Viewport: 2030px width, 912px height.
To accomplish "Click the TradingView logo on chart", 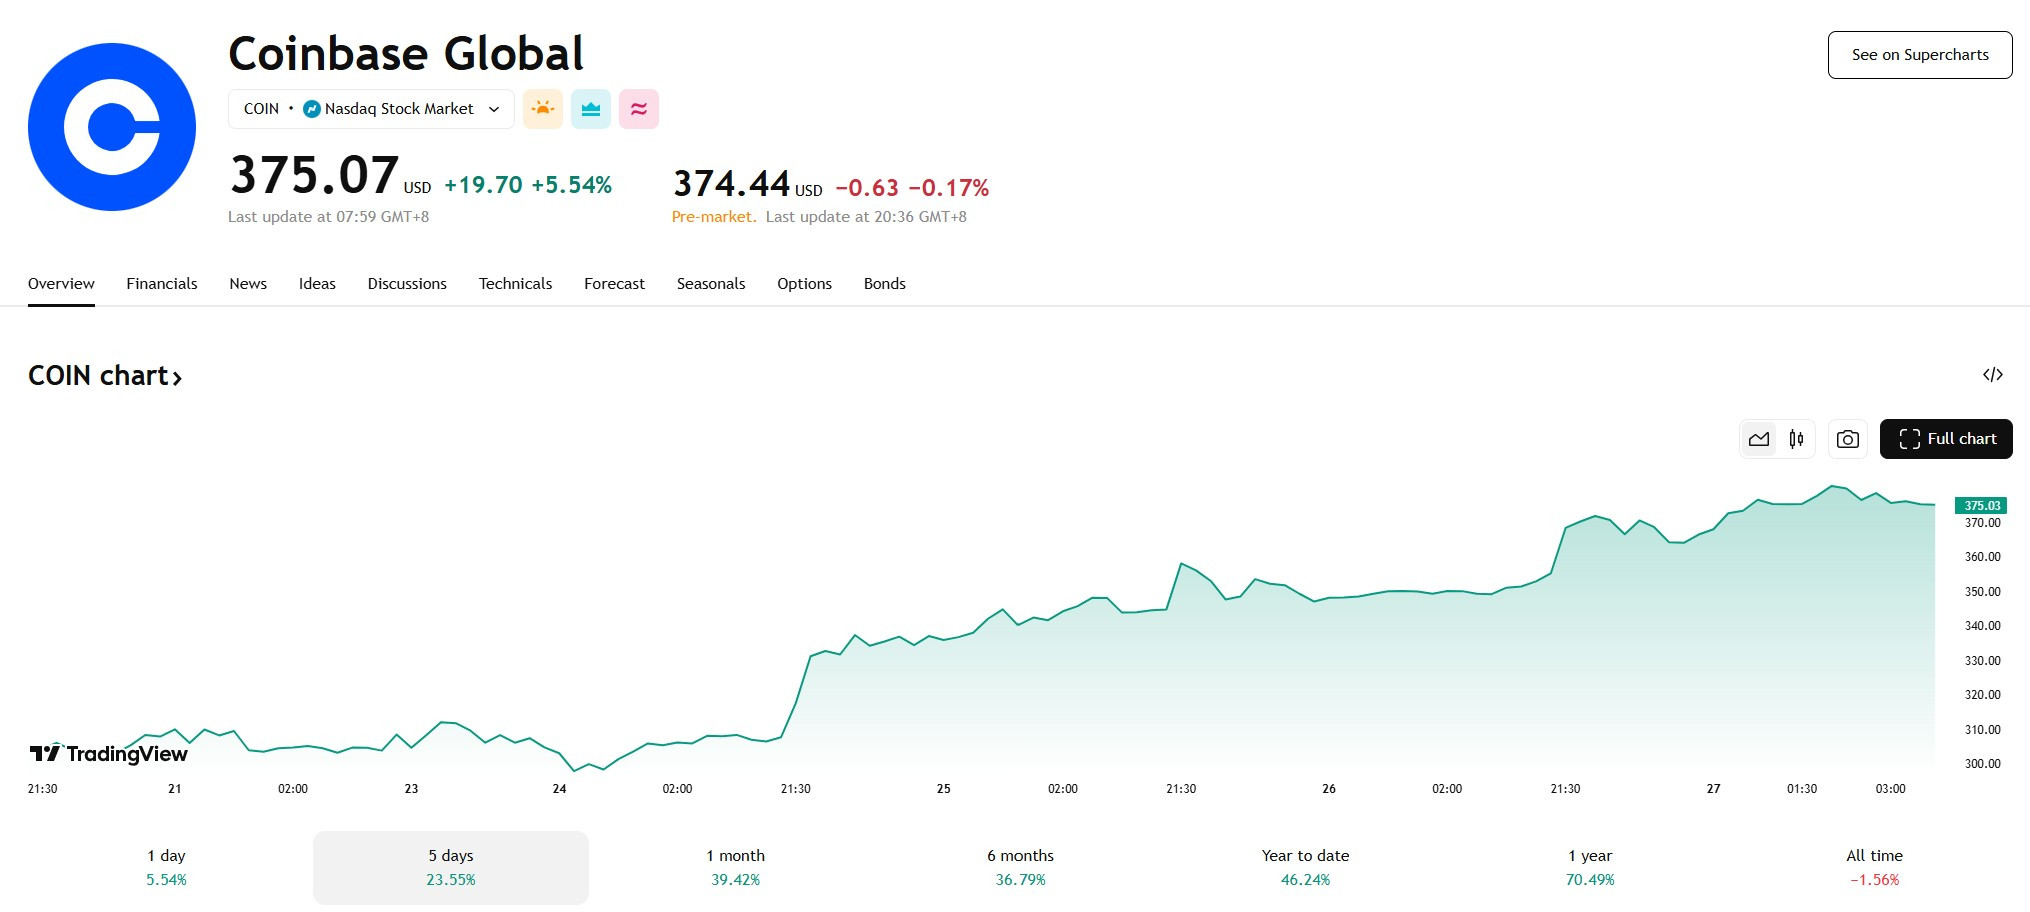I will pos(108,754).
